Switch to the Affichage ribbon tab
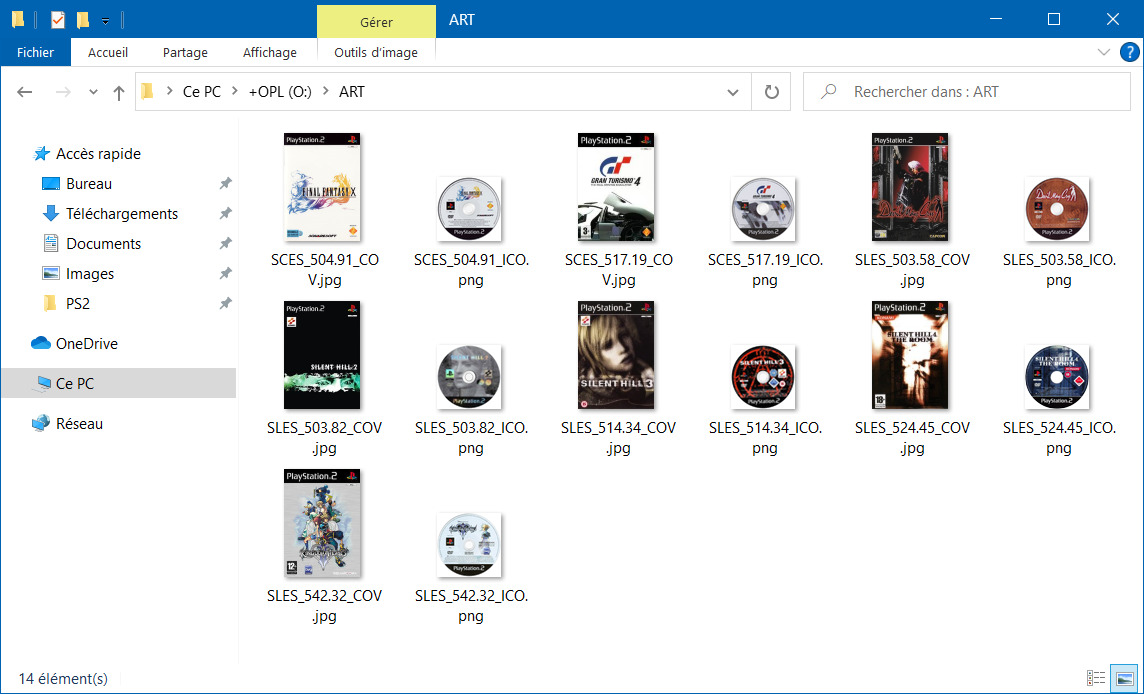The width and height of the screenshot is (1144, 694). [270, 53]
